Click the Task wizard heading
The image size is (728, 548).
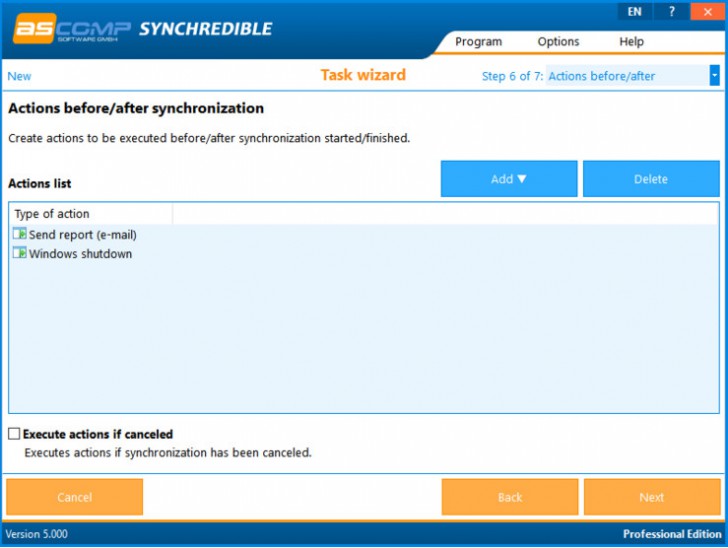[x=363, y=75]
